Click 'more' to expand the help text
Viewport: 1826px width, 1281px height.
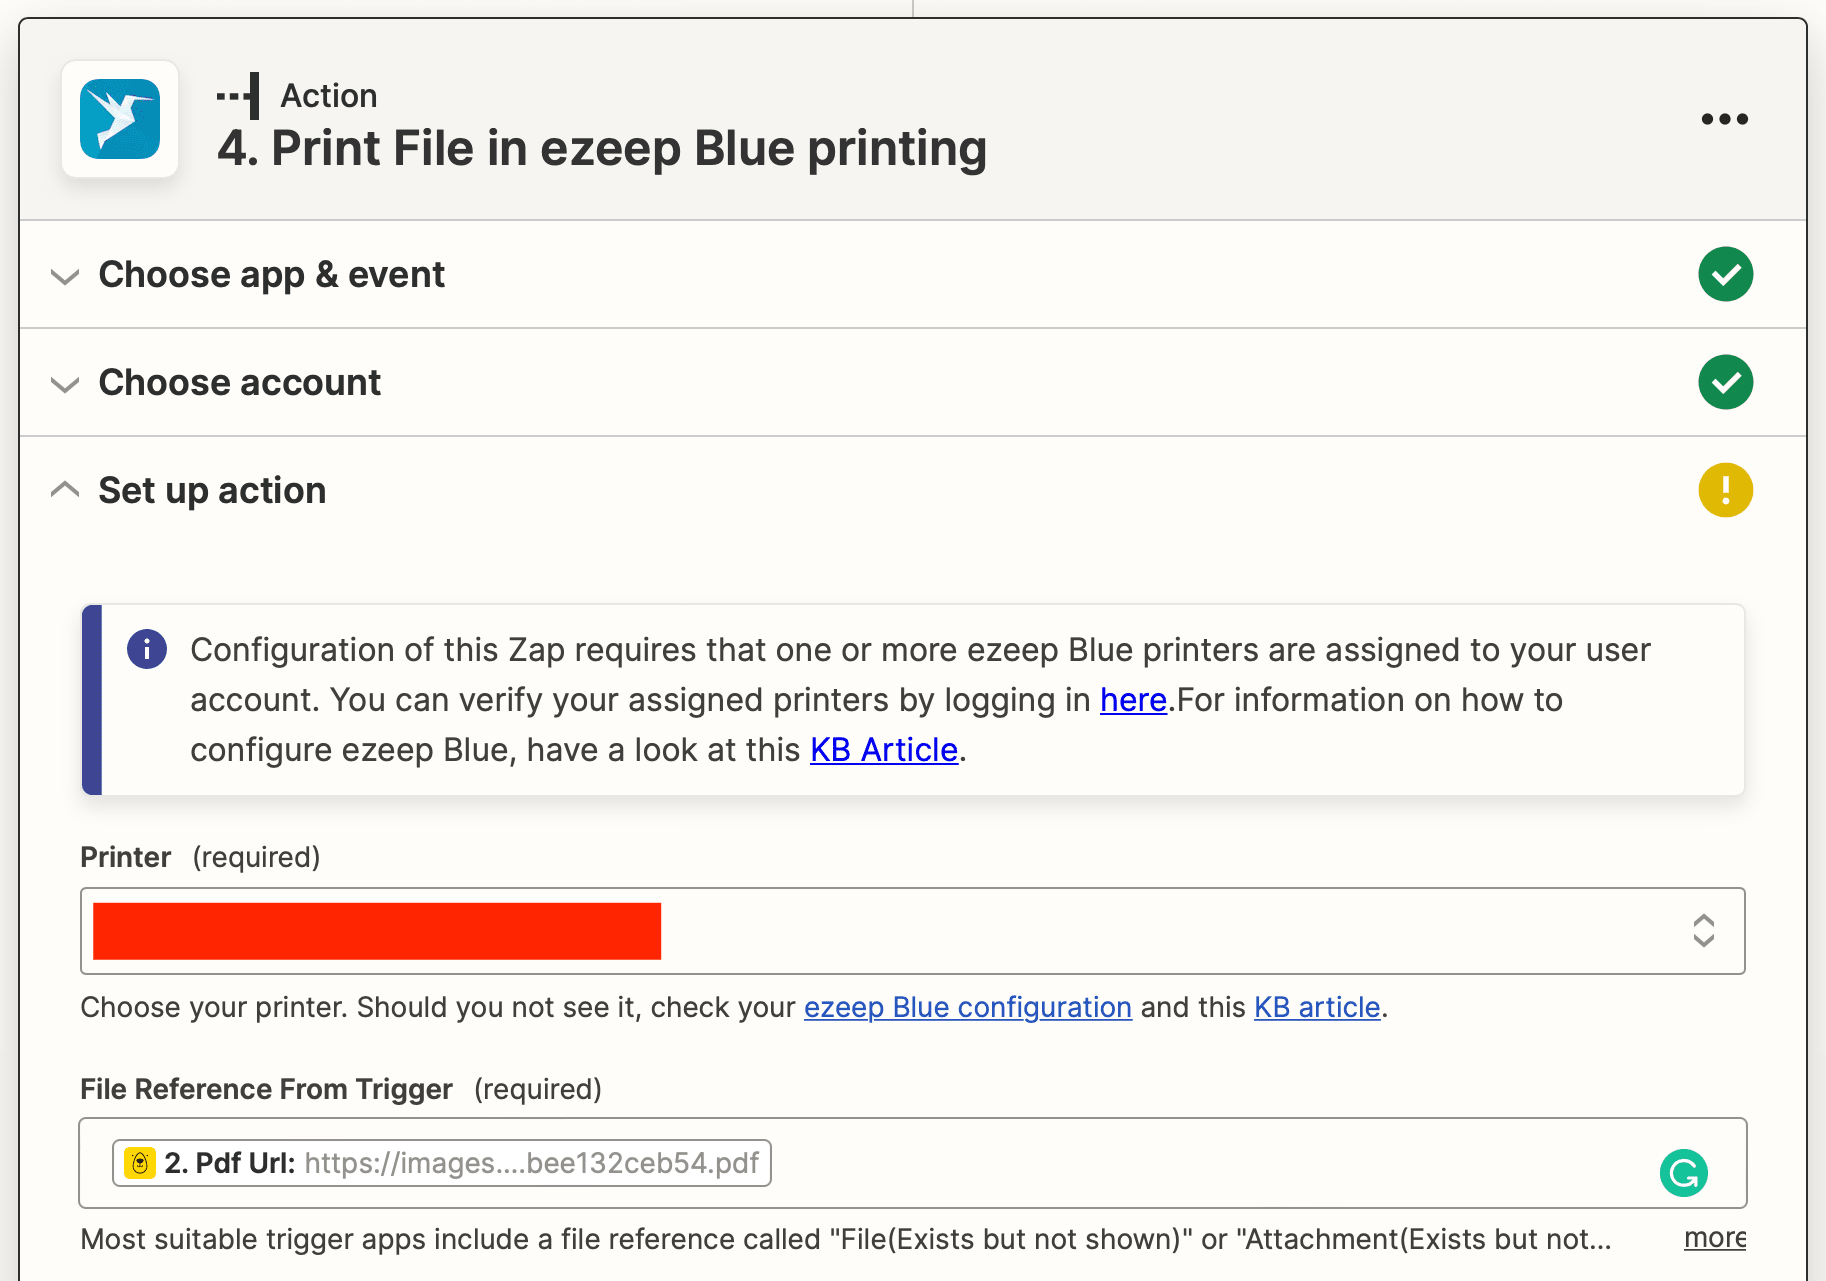(1714, 1238)
